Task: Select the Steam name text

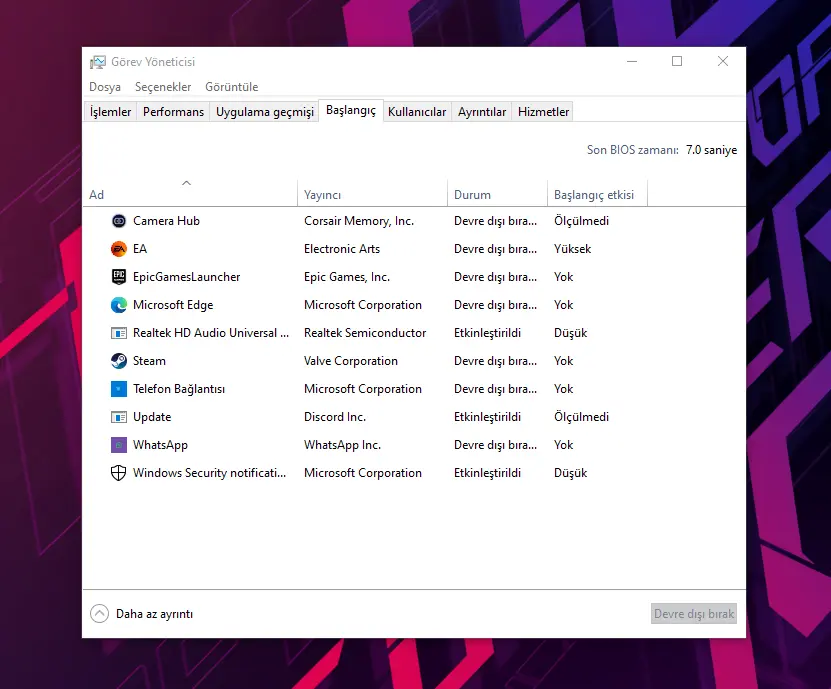Action: click(x=149, y=361)
